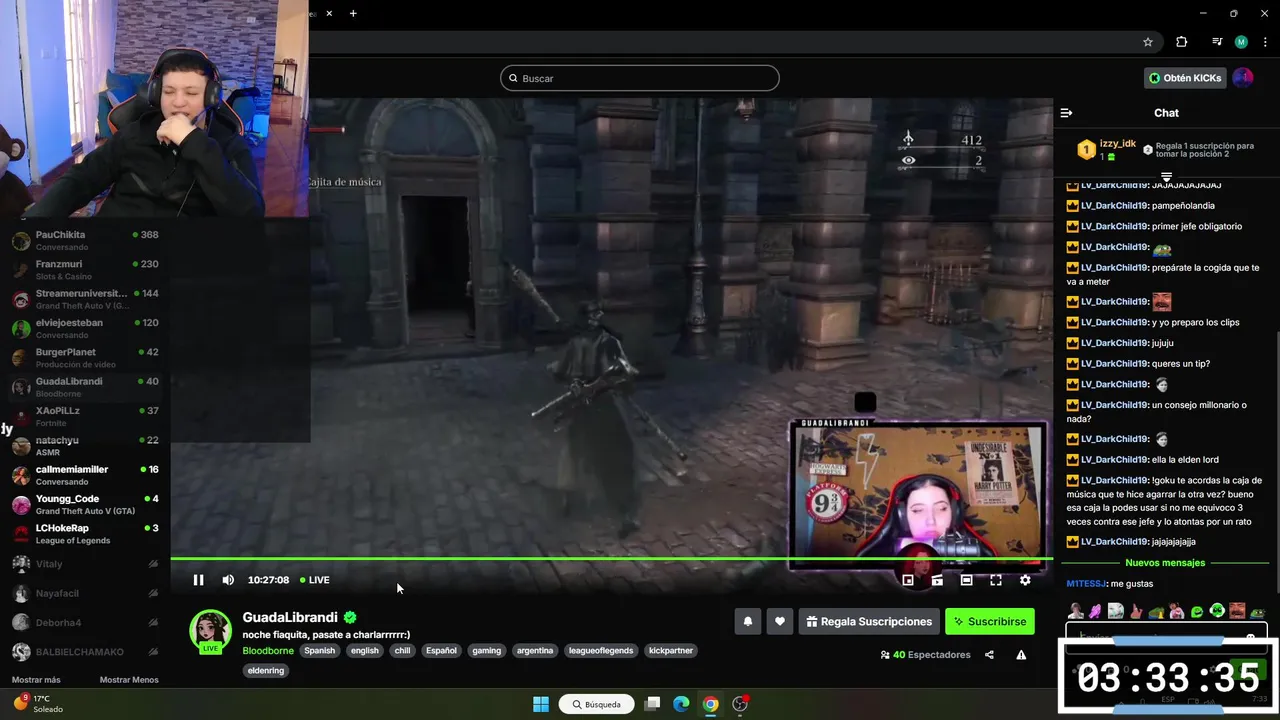This screenshot has height=720, width=1280.
Task: Open offline channel Vitaly
Action: pos(85,564)
